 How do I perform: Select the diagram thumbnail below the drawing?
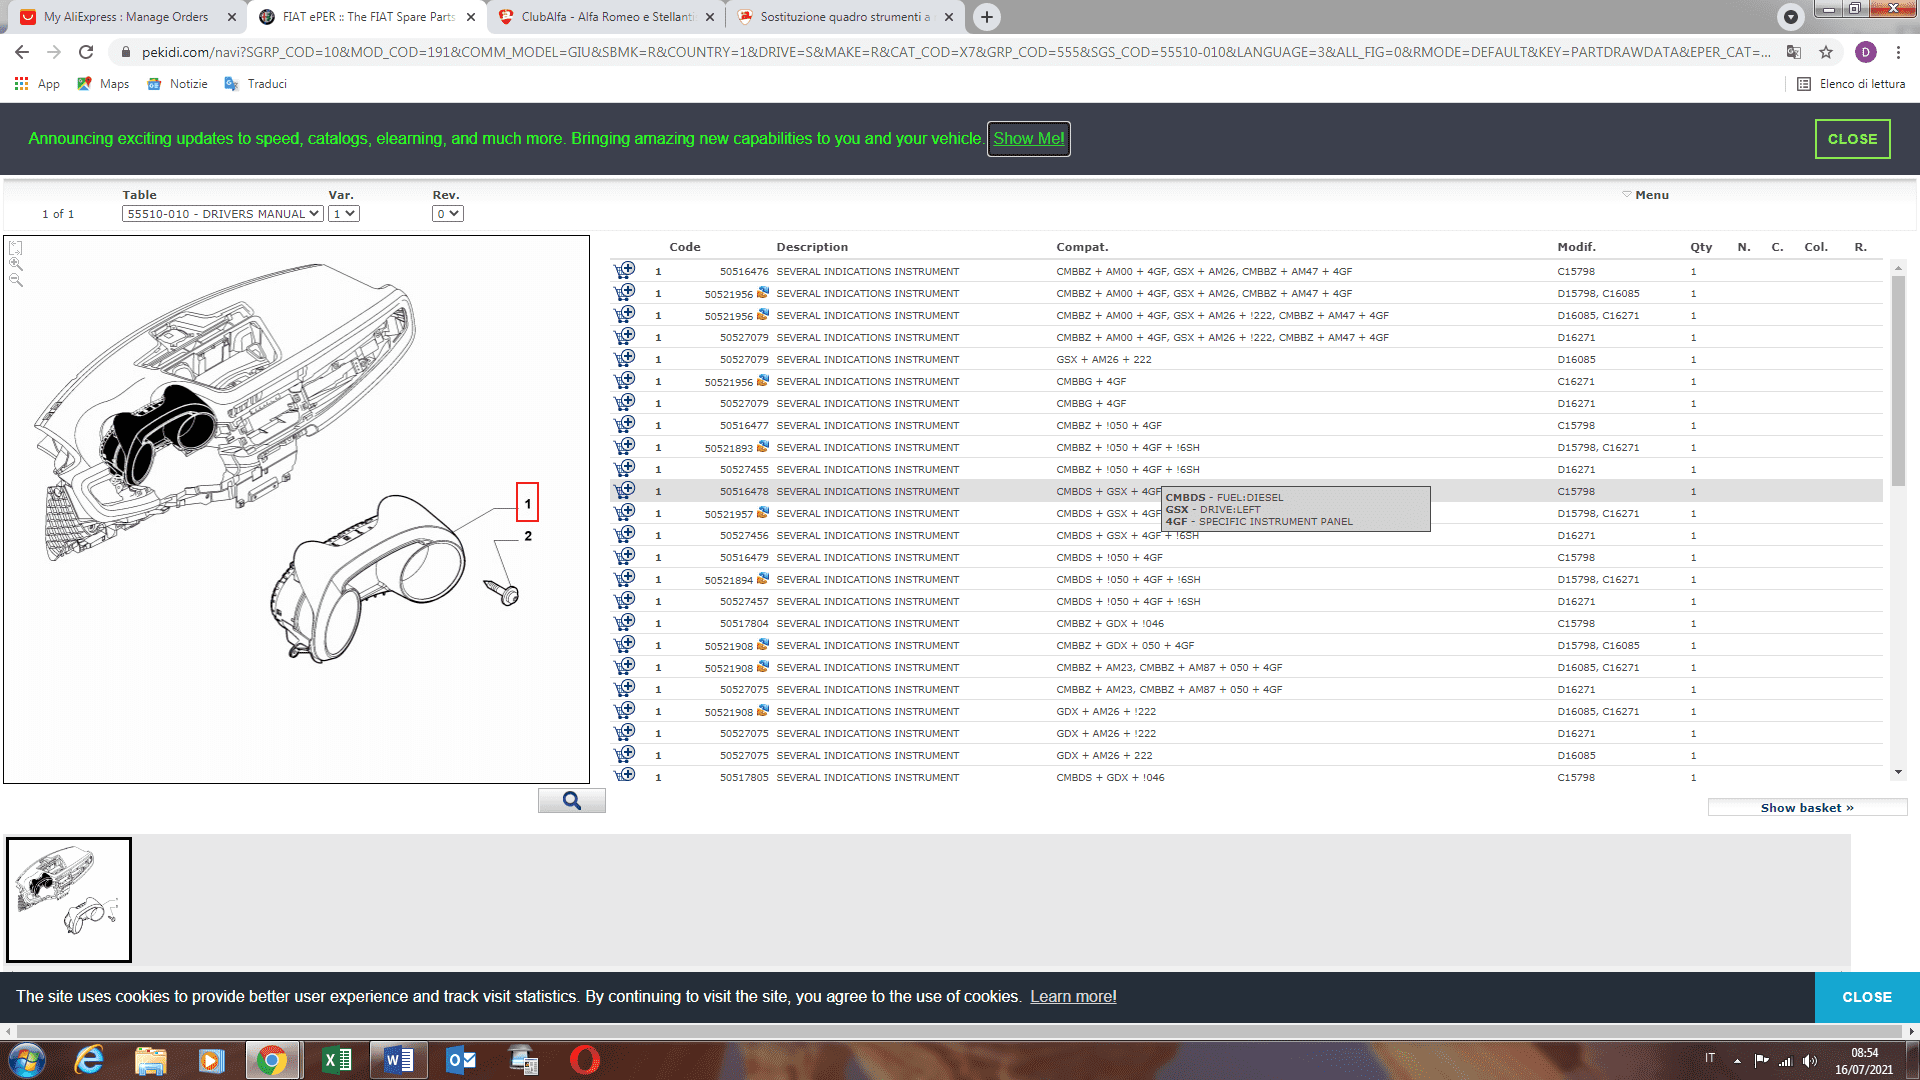(x=69, y=900)
